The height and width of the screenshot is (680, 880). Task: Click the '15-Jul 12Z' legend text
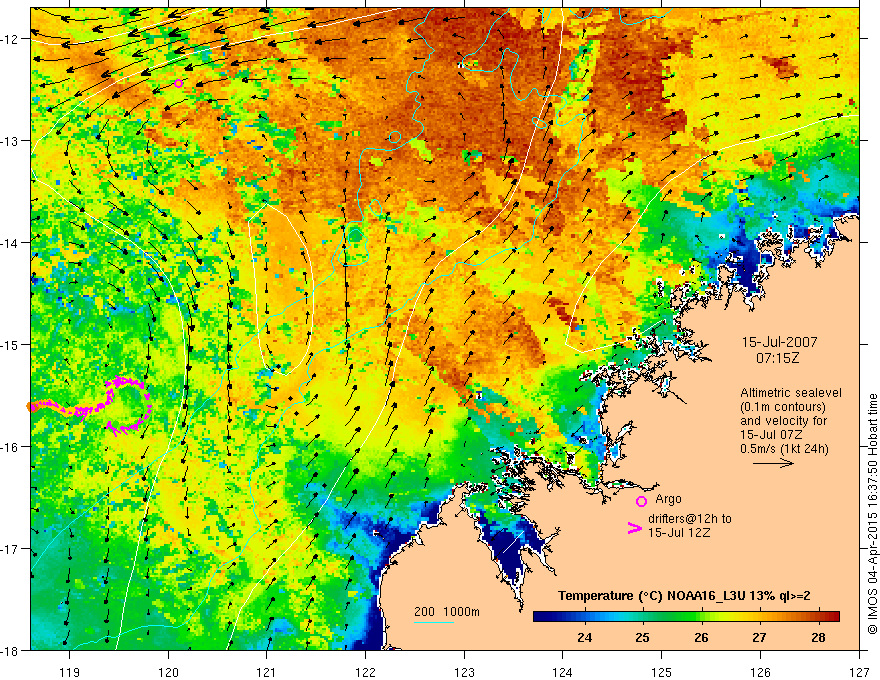pyautogui.click(x=679, y=532)
